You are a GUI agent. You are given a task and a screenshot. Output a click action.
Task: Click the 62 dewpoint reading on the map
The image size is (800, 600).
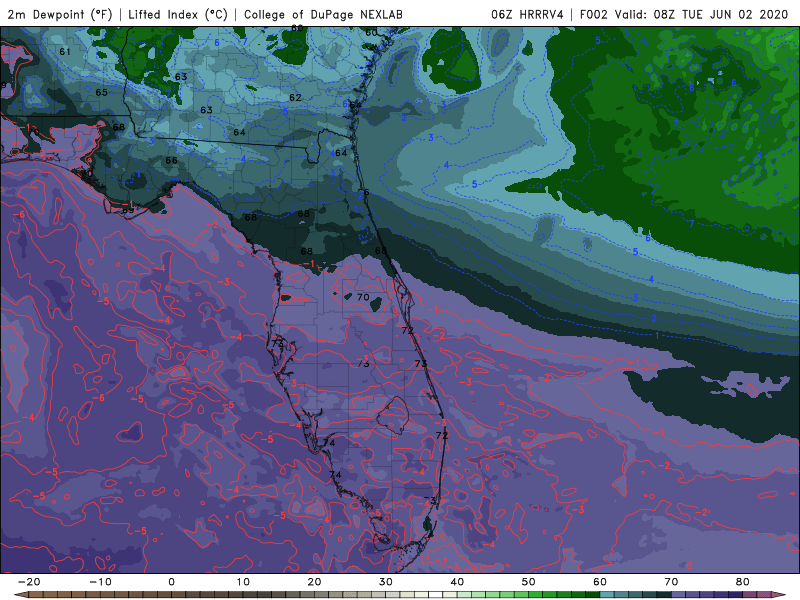(x=295, y=97)
